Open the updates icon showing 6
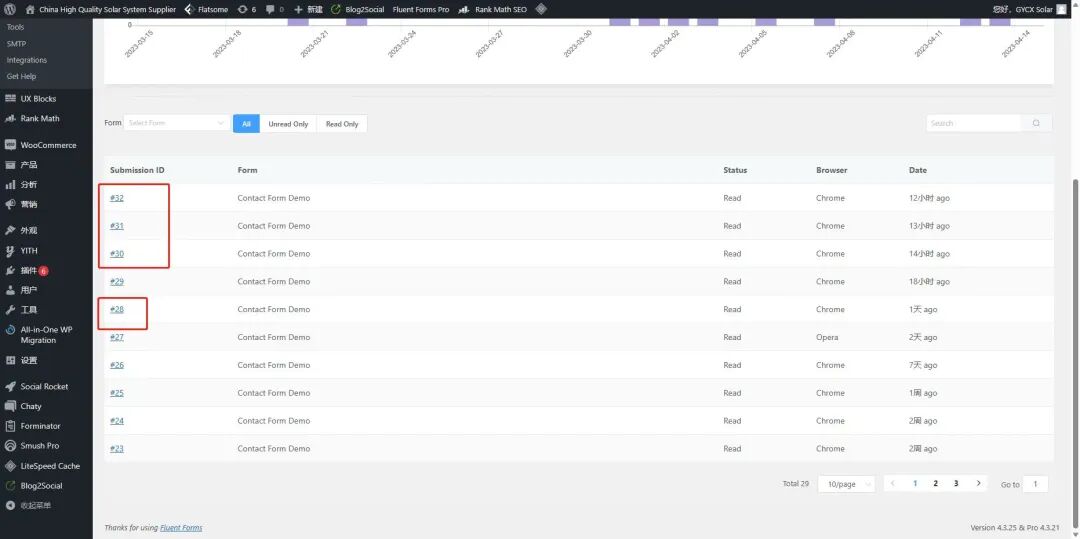This screenshot has height=539, width=1080. point(246,10)
